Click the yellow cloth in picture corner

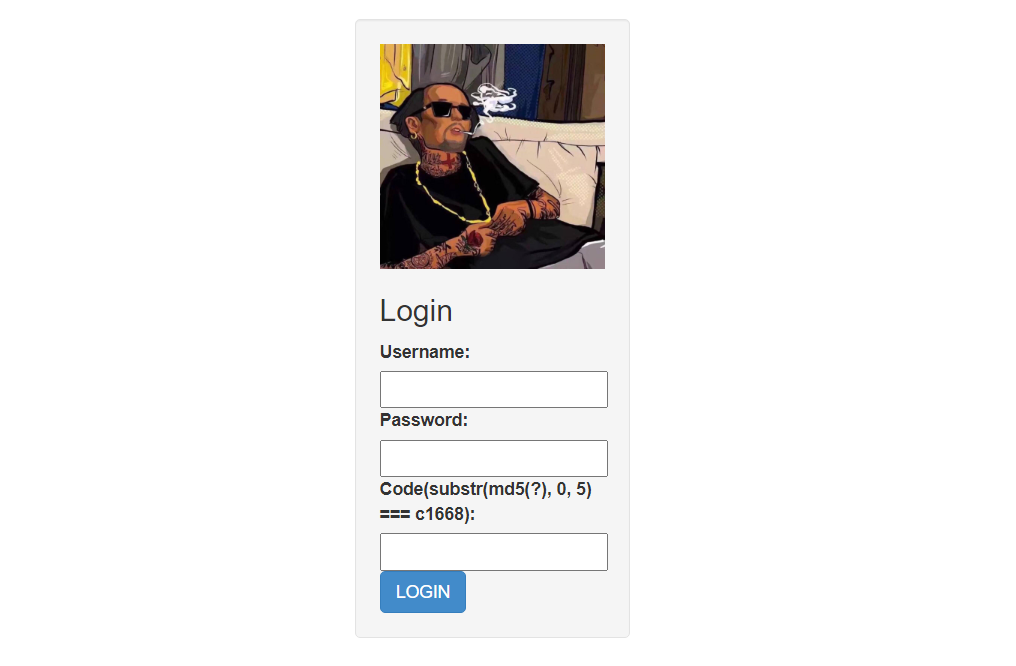coord(393,73)
